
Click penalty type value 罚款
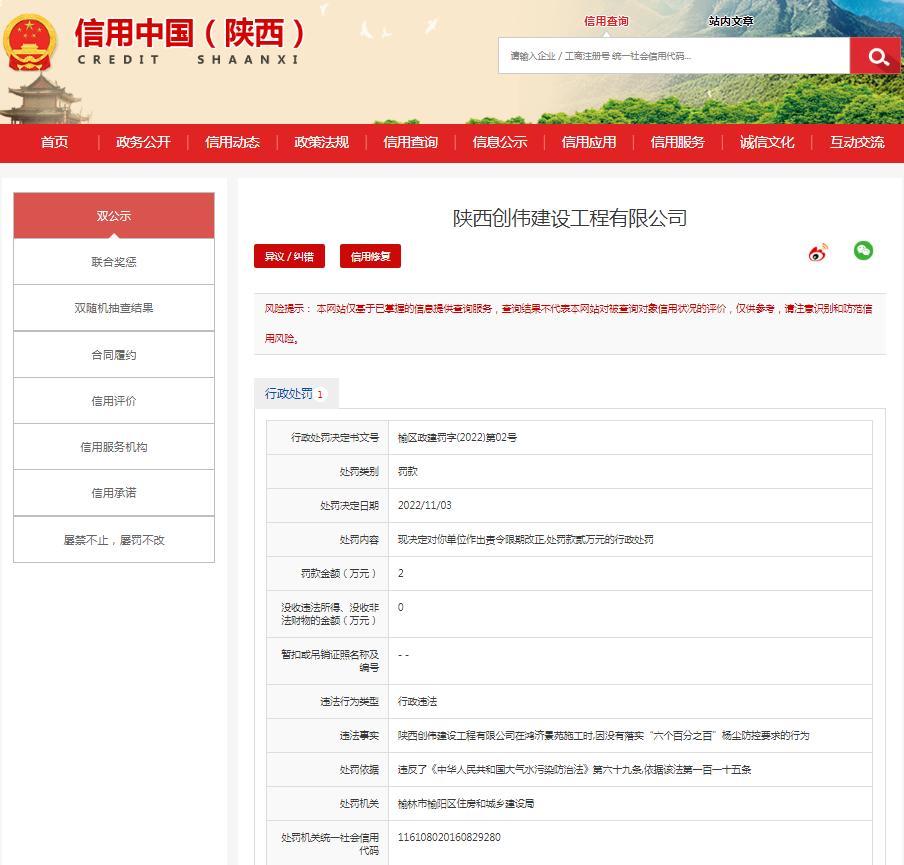pyautogui.click(x=408, y=472)
